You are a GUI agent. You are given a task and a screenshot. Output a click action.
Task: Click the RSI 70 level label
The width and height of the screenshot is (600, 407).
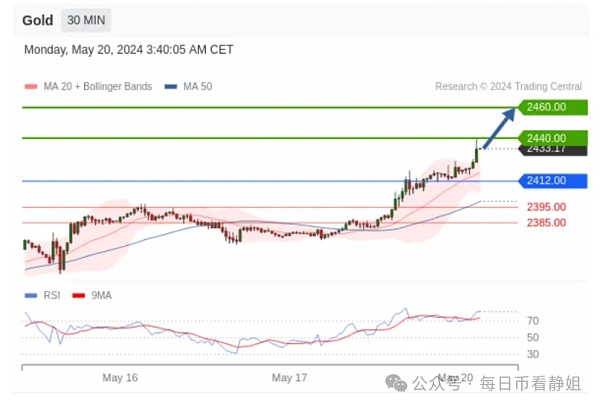pyautogui.click(x=532, y=321)
